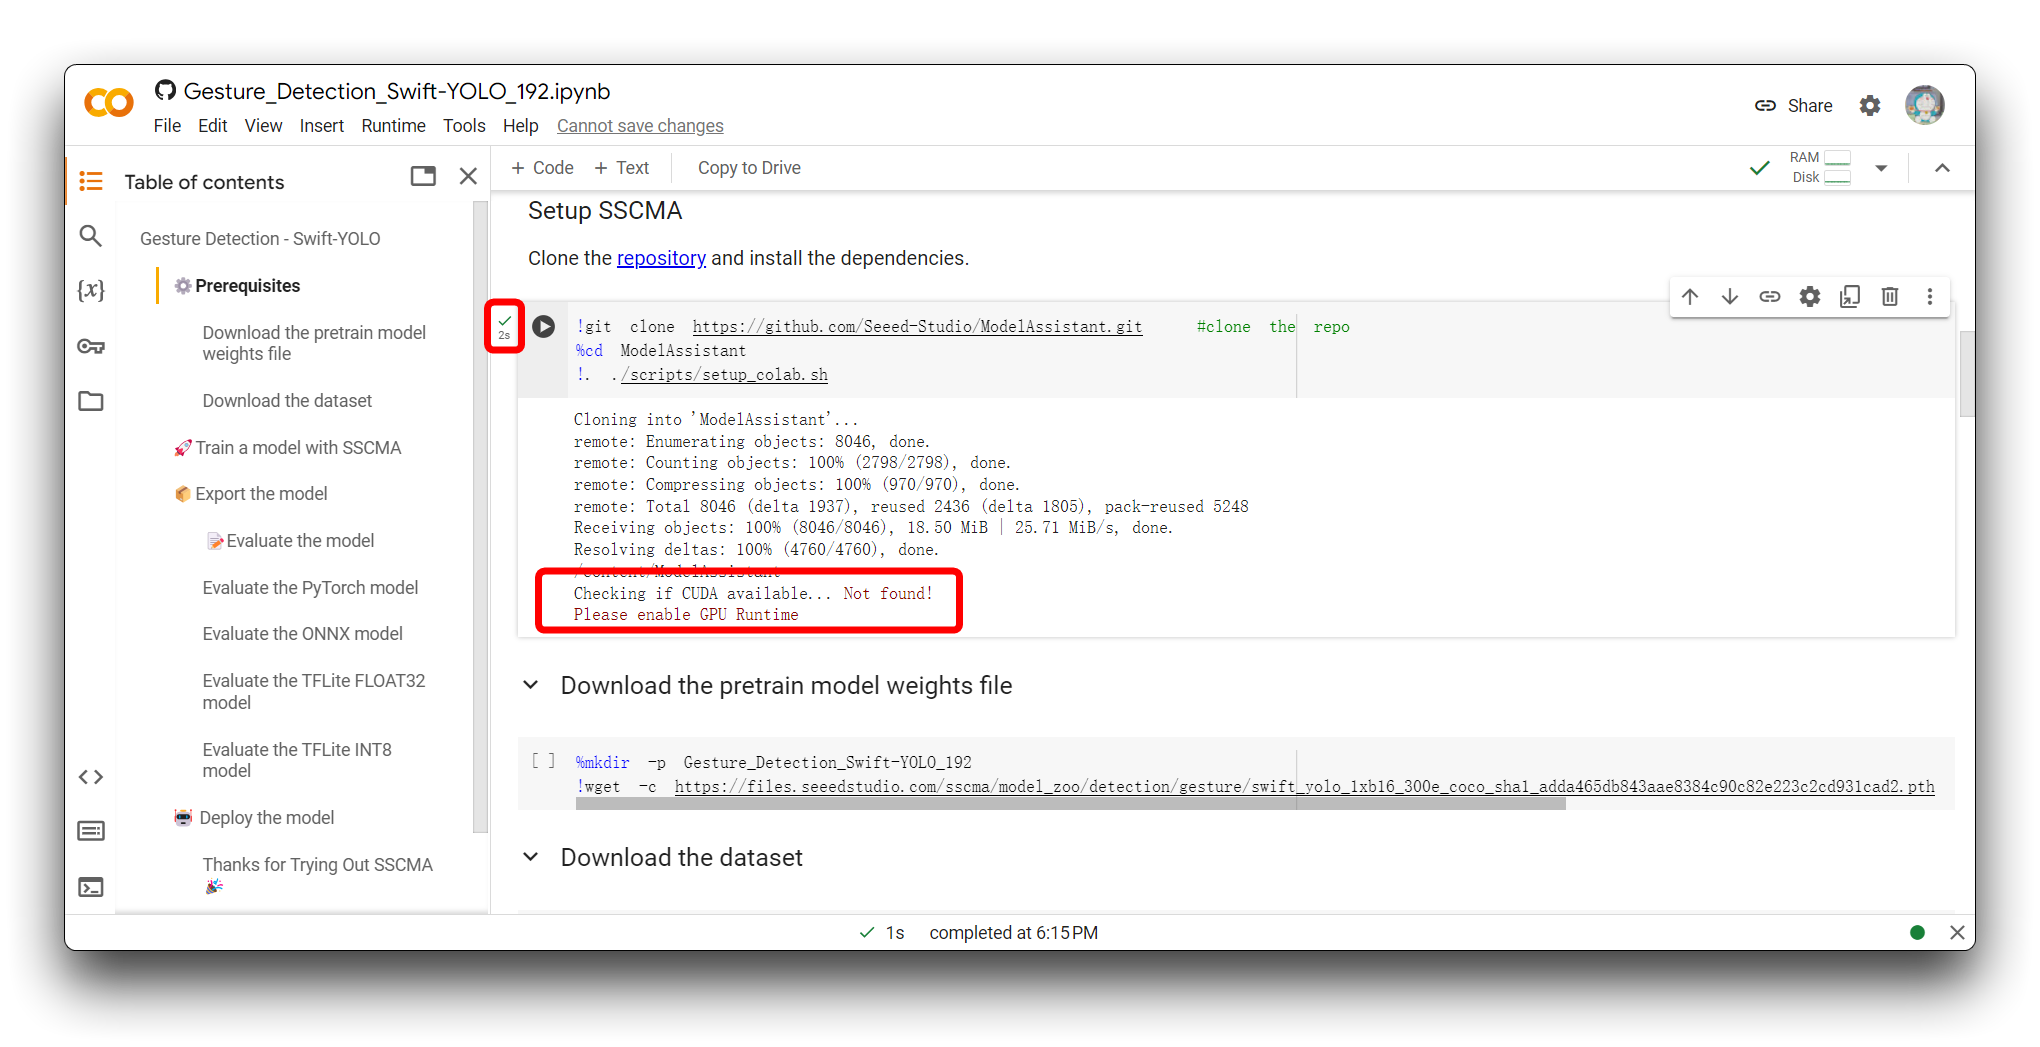Jump to Evaluate the ONNX model
The height and width of the screenshot is (1047, 2040).
pyautogui.click(x=302, y=634)
